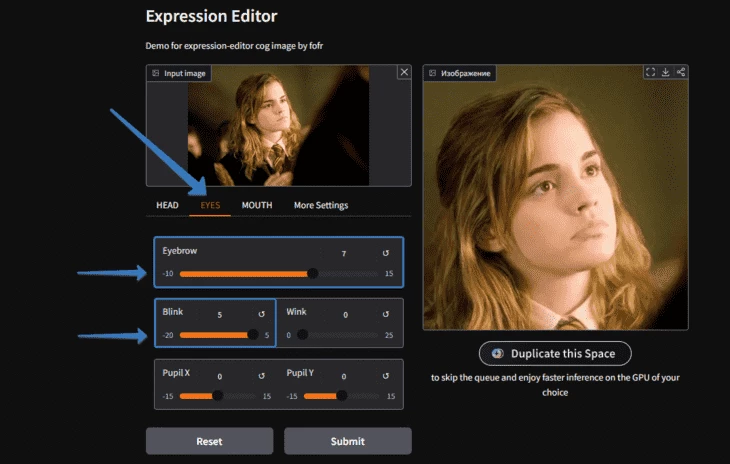Click the Pupil Y label
Image resolution: width=730 pixels, height=464 pixels.
tap(300, 373)
